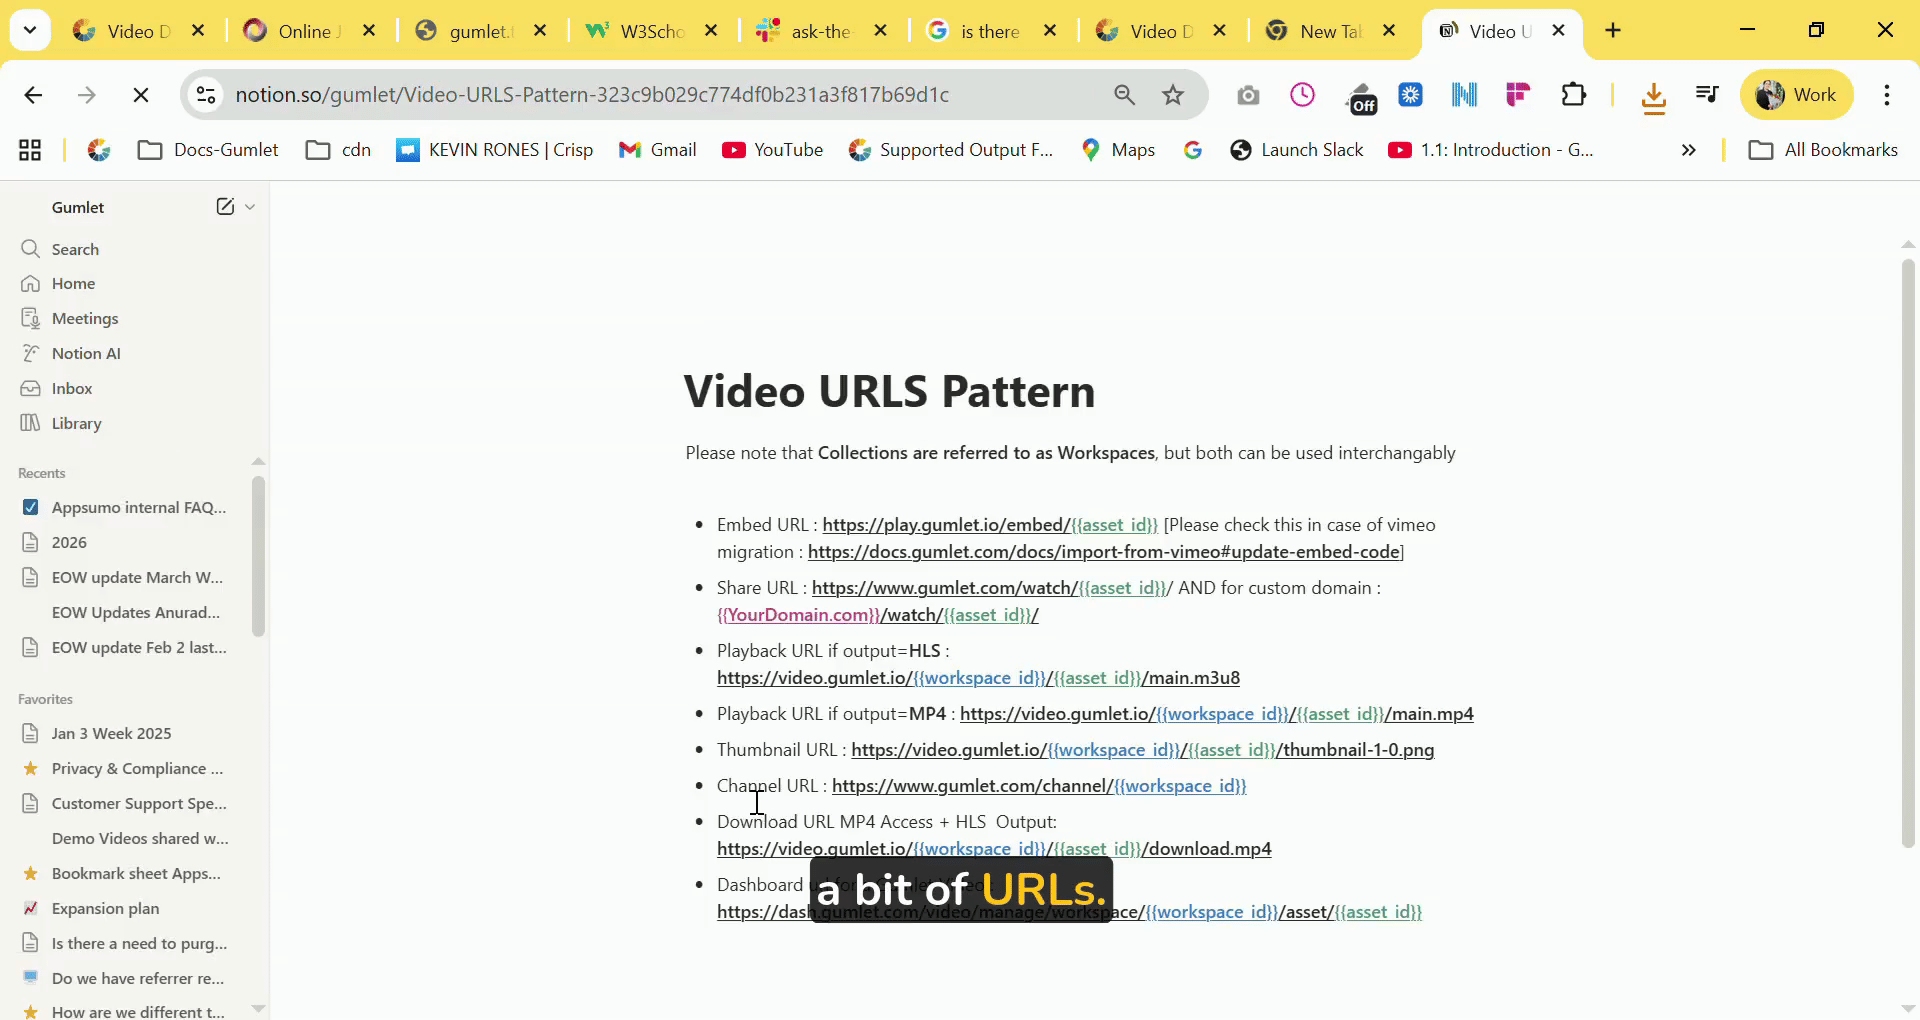Show more bookmarks with the double chevron
The width and height of the screenshot is (1920, 1020).
1688,150
